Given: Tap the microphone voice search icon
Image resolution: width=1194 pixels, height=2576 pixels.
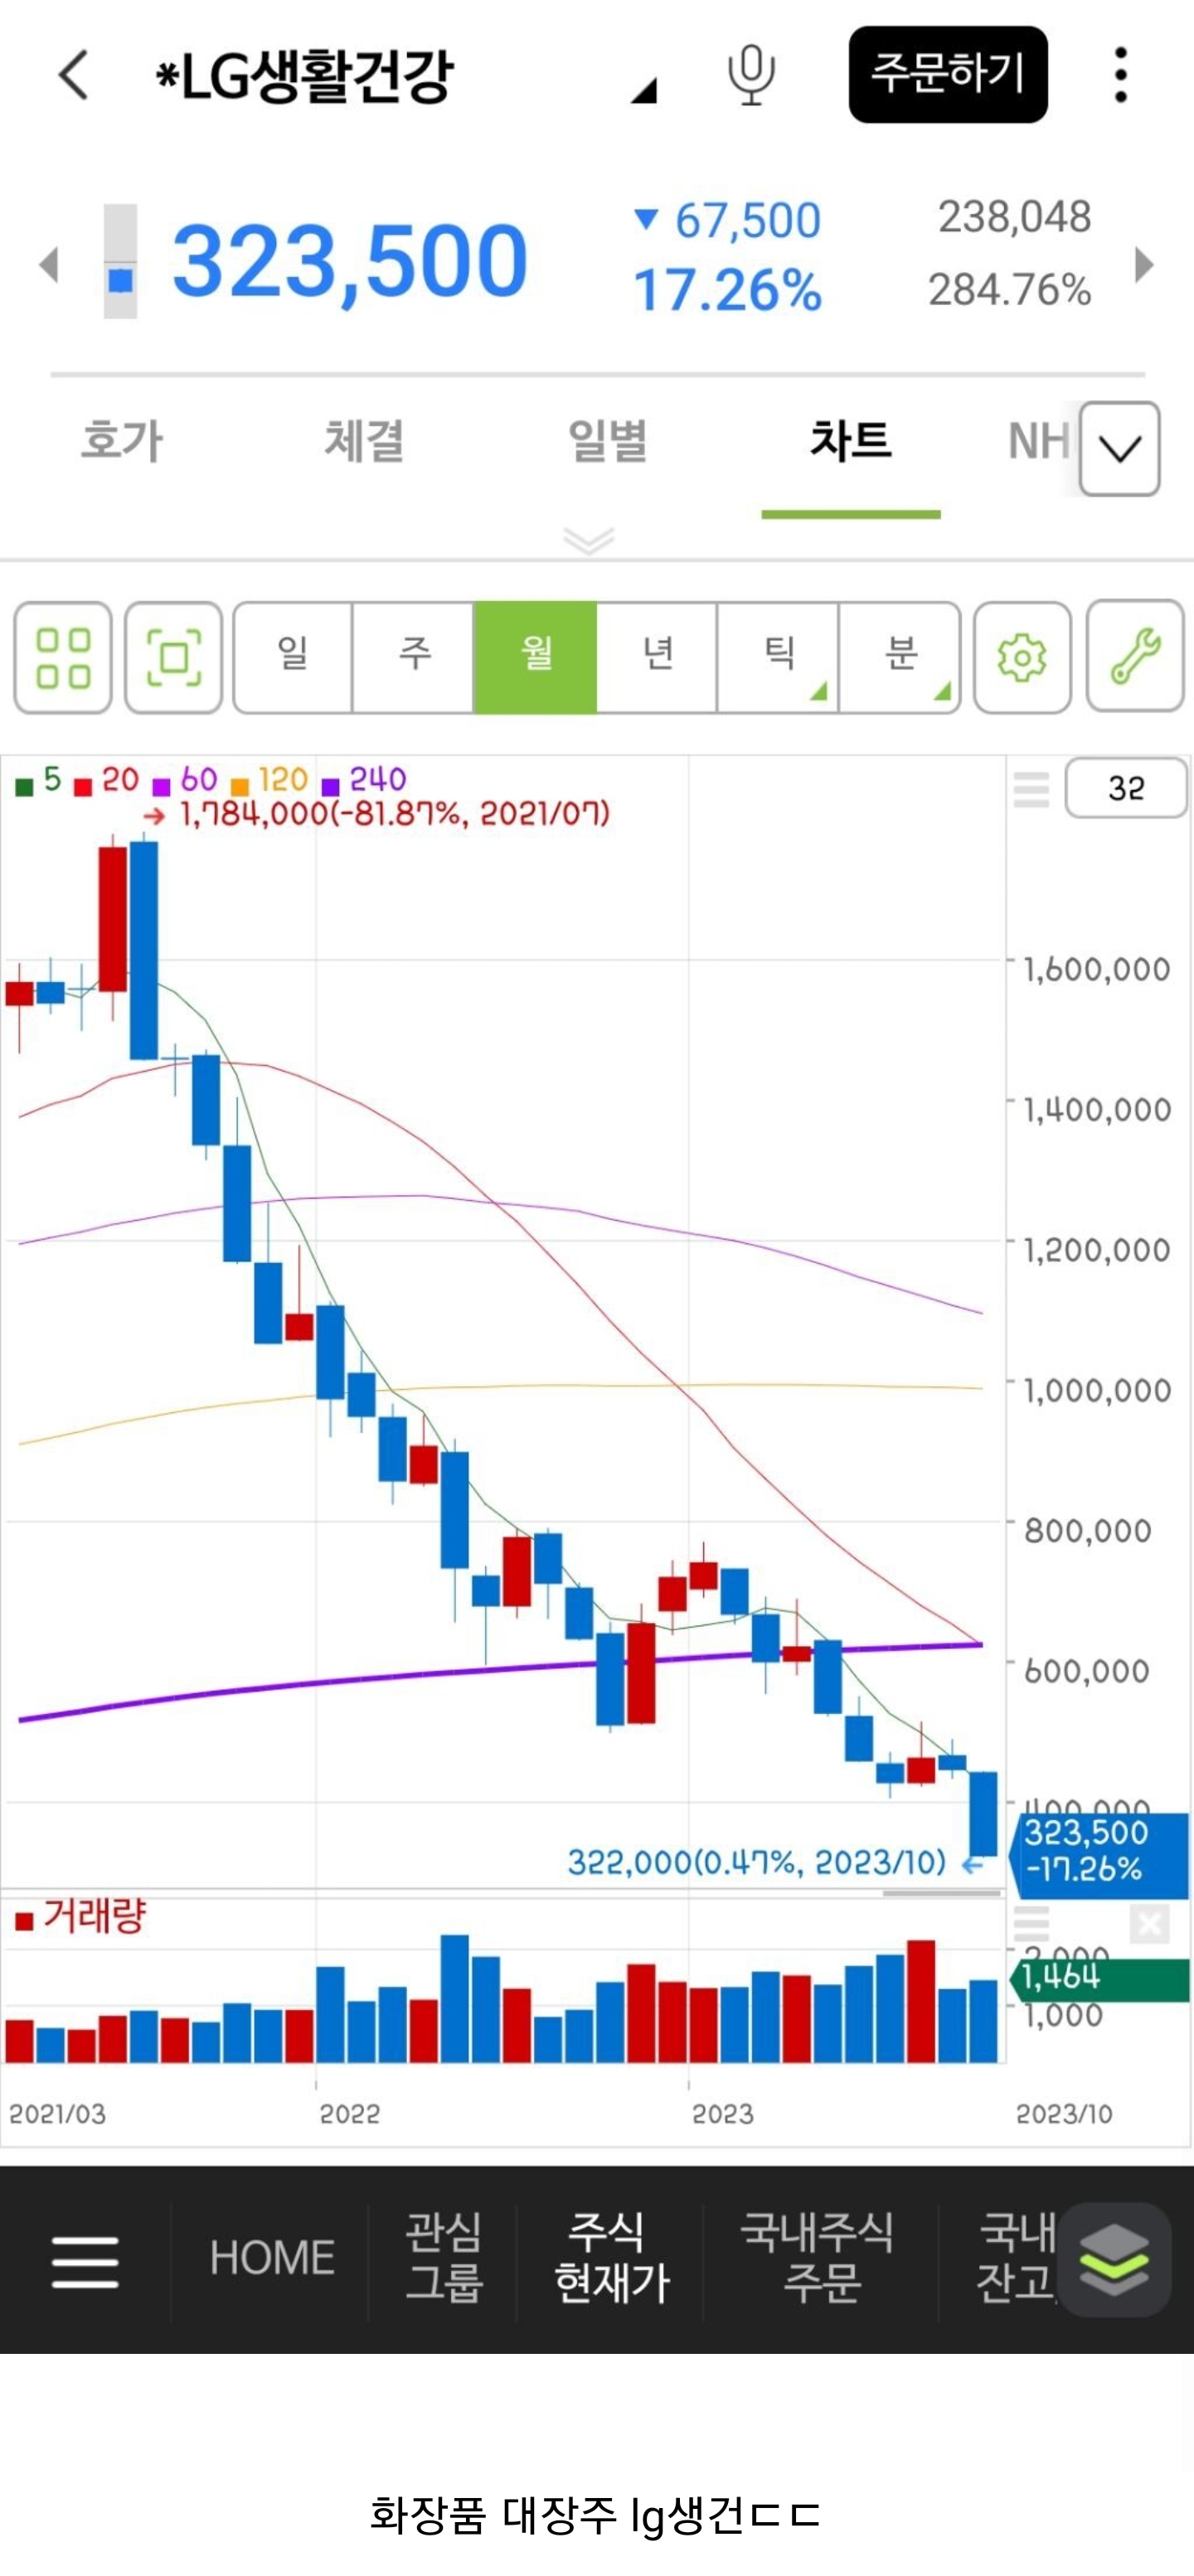Looking at the screenshot, I should pos(750,75).
